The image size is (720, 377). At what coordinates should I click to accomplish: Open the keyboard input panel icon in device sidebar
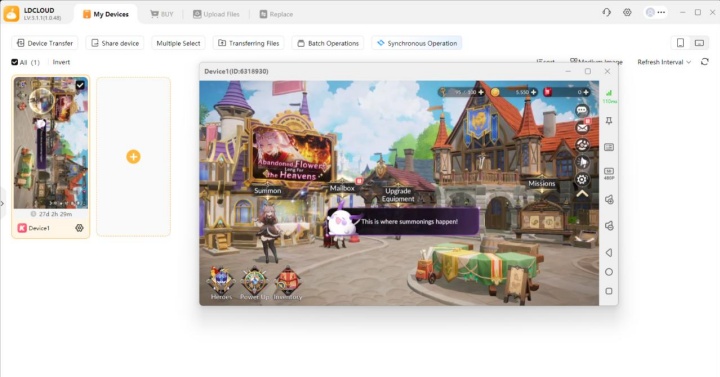pyautogui.click(x=609, y=147)
